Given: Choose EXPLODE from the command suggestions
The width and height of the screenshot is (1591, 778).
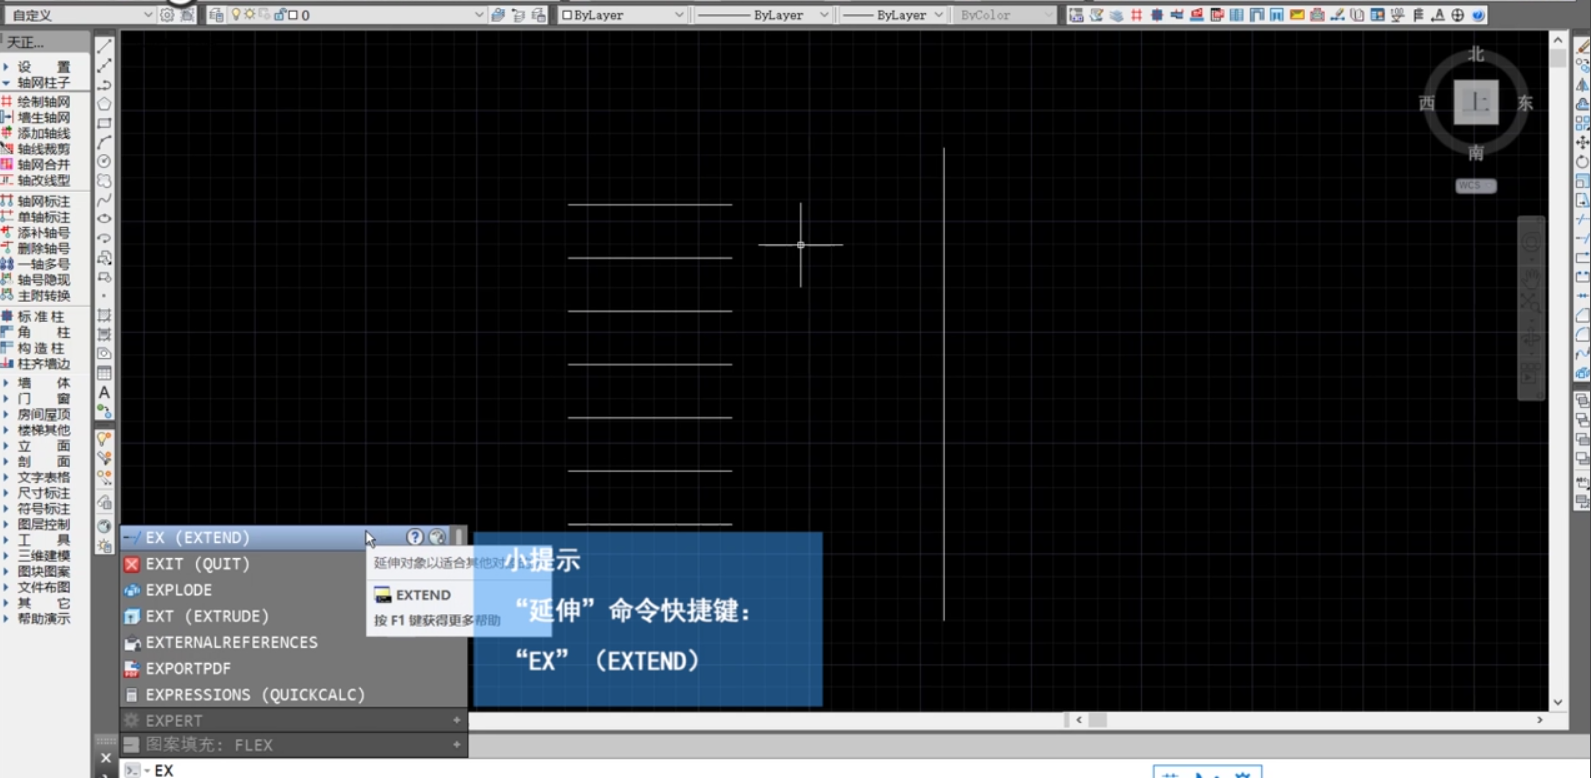Looking at the screenshot, I should coord(178,590).
